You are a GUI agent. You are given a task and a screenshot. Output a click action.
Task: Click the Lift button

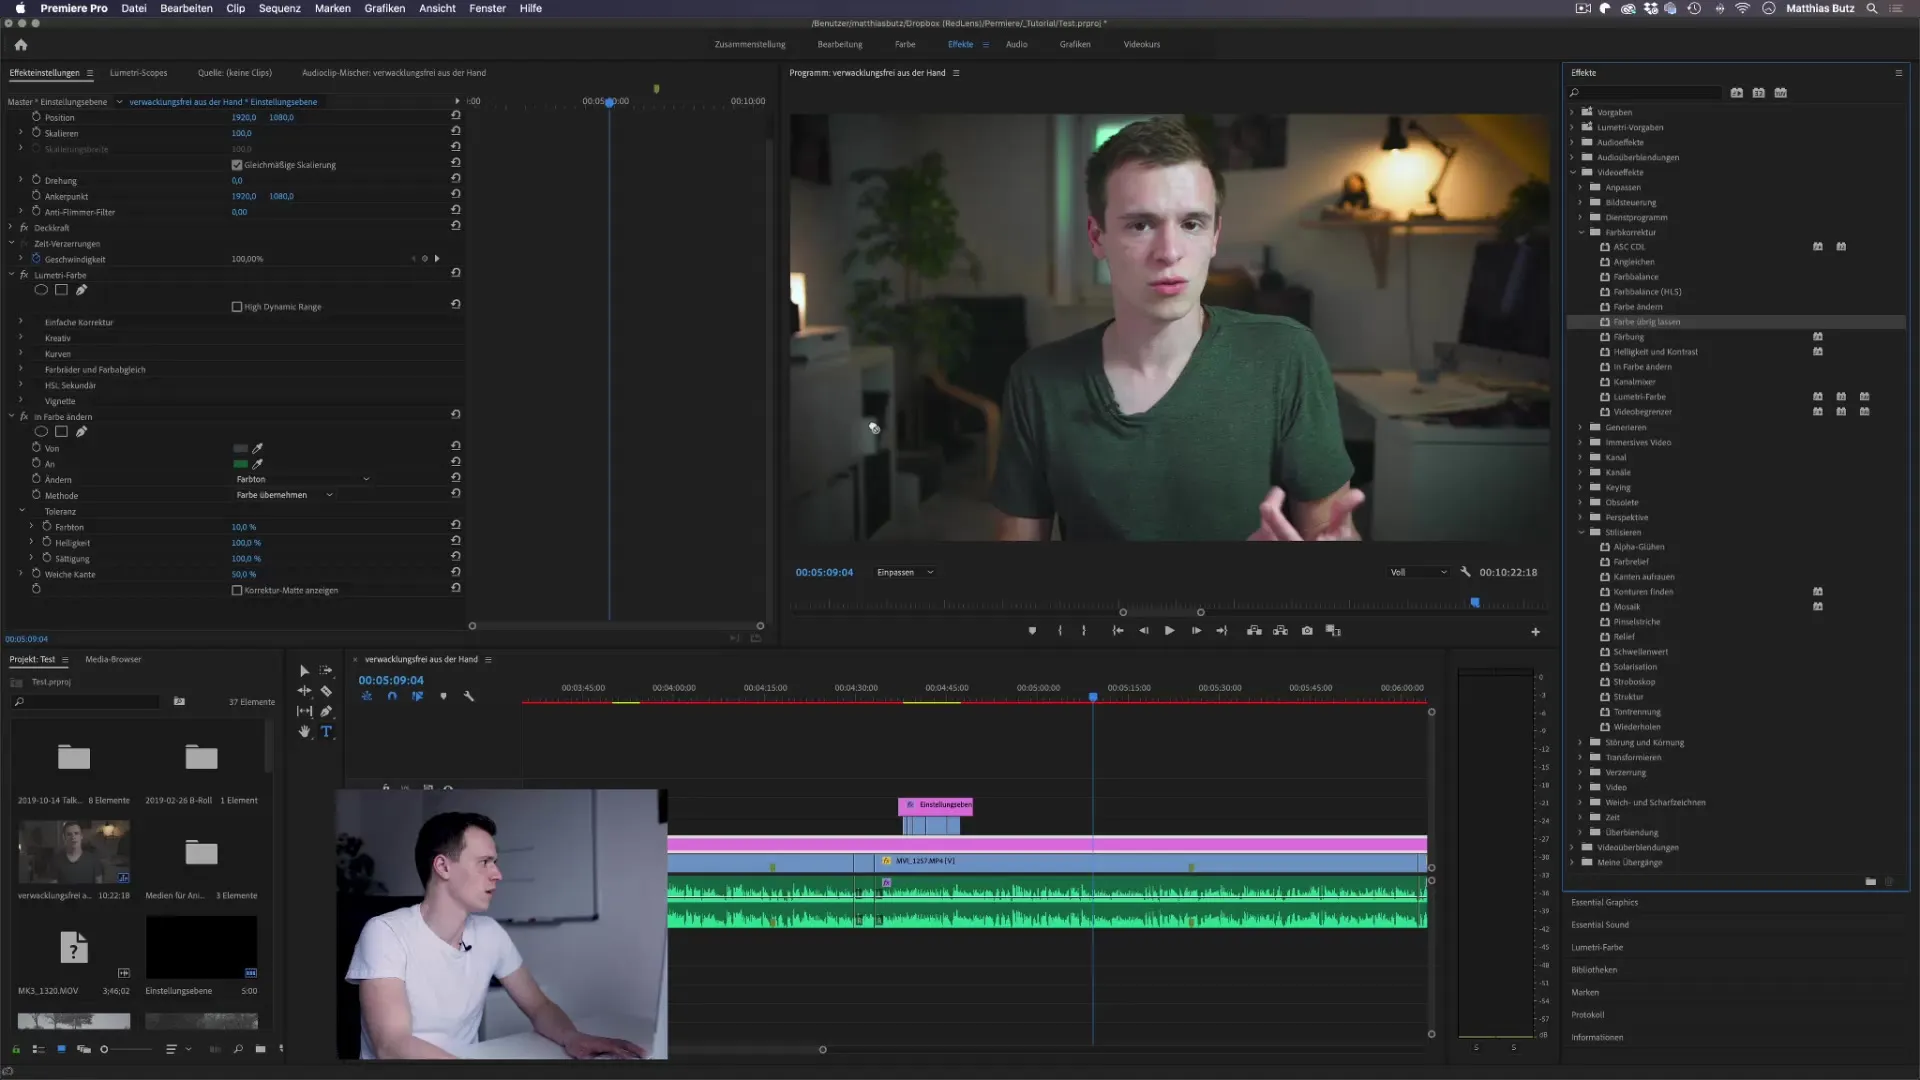(x=1254, y=631)
